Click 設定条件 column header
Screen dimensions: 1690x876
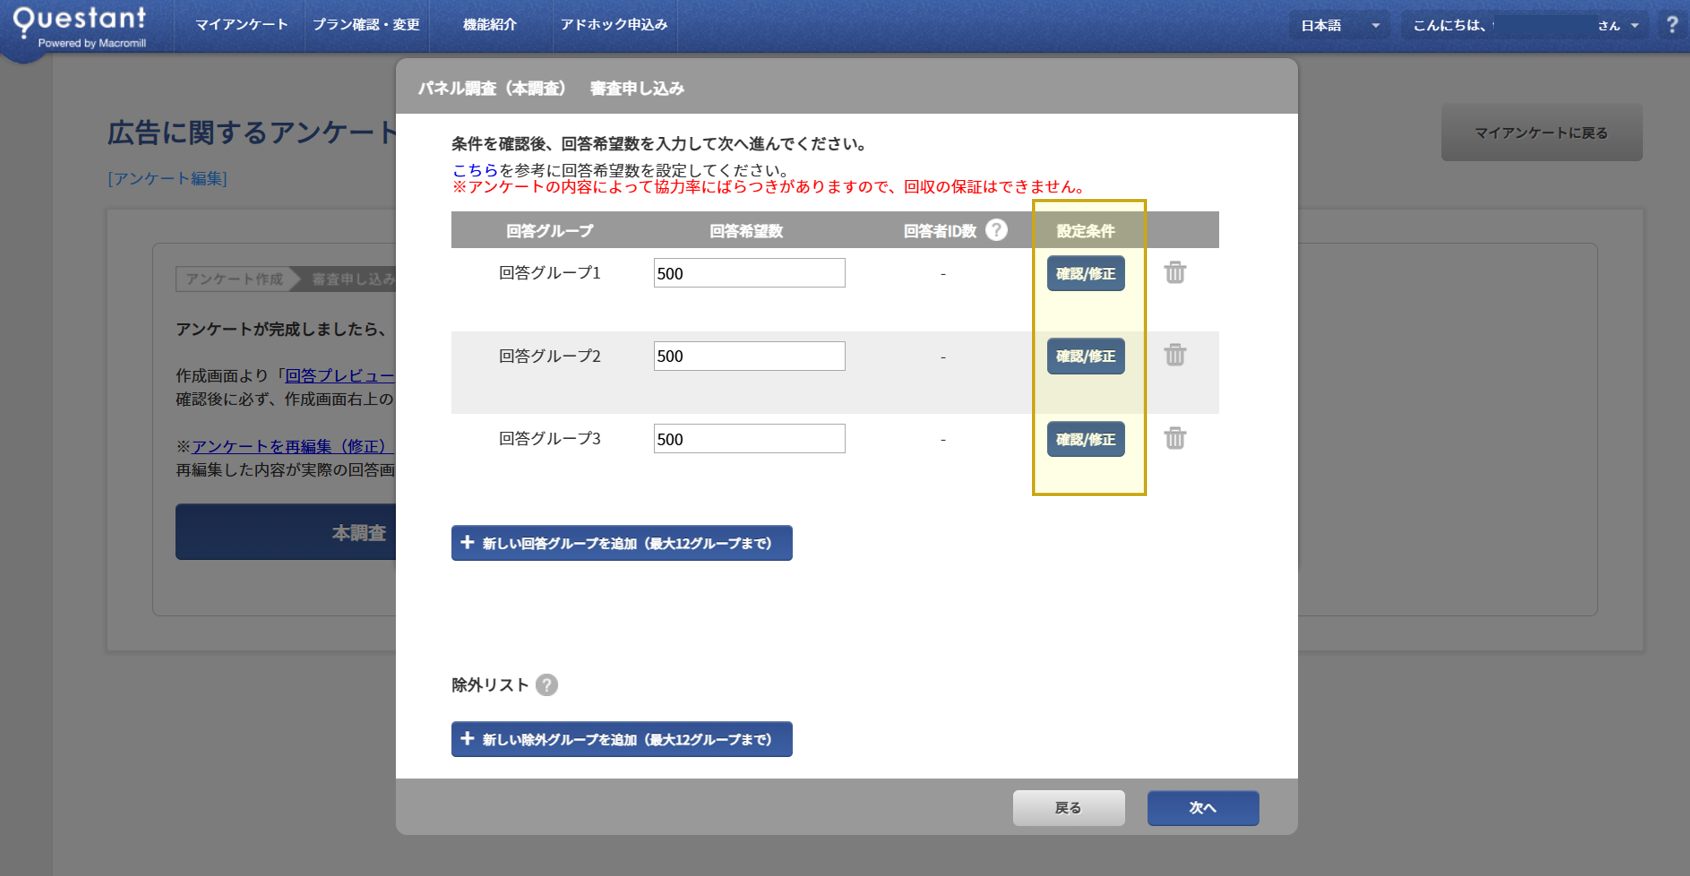pyautogui.click(x=1086, y=231)
